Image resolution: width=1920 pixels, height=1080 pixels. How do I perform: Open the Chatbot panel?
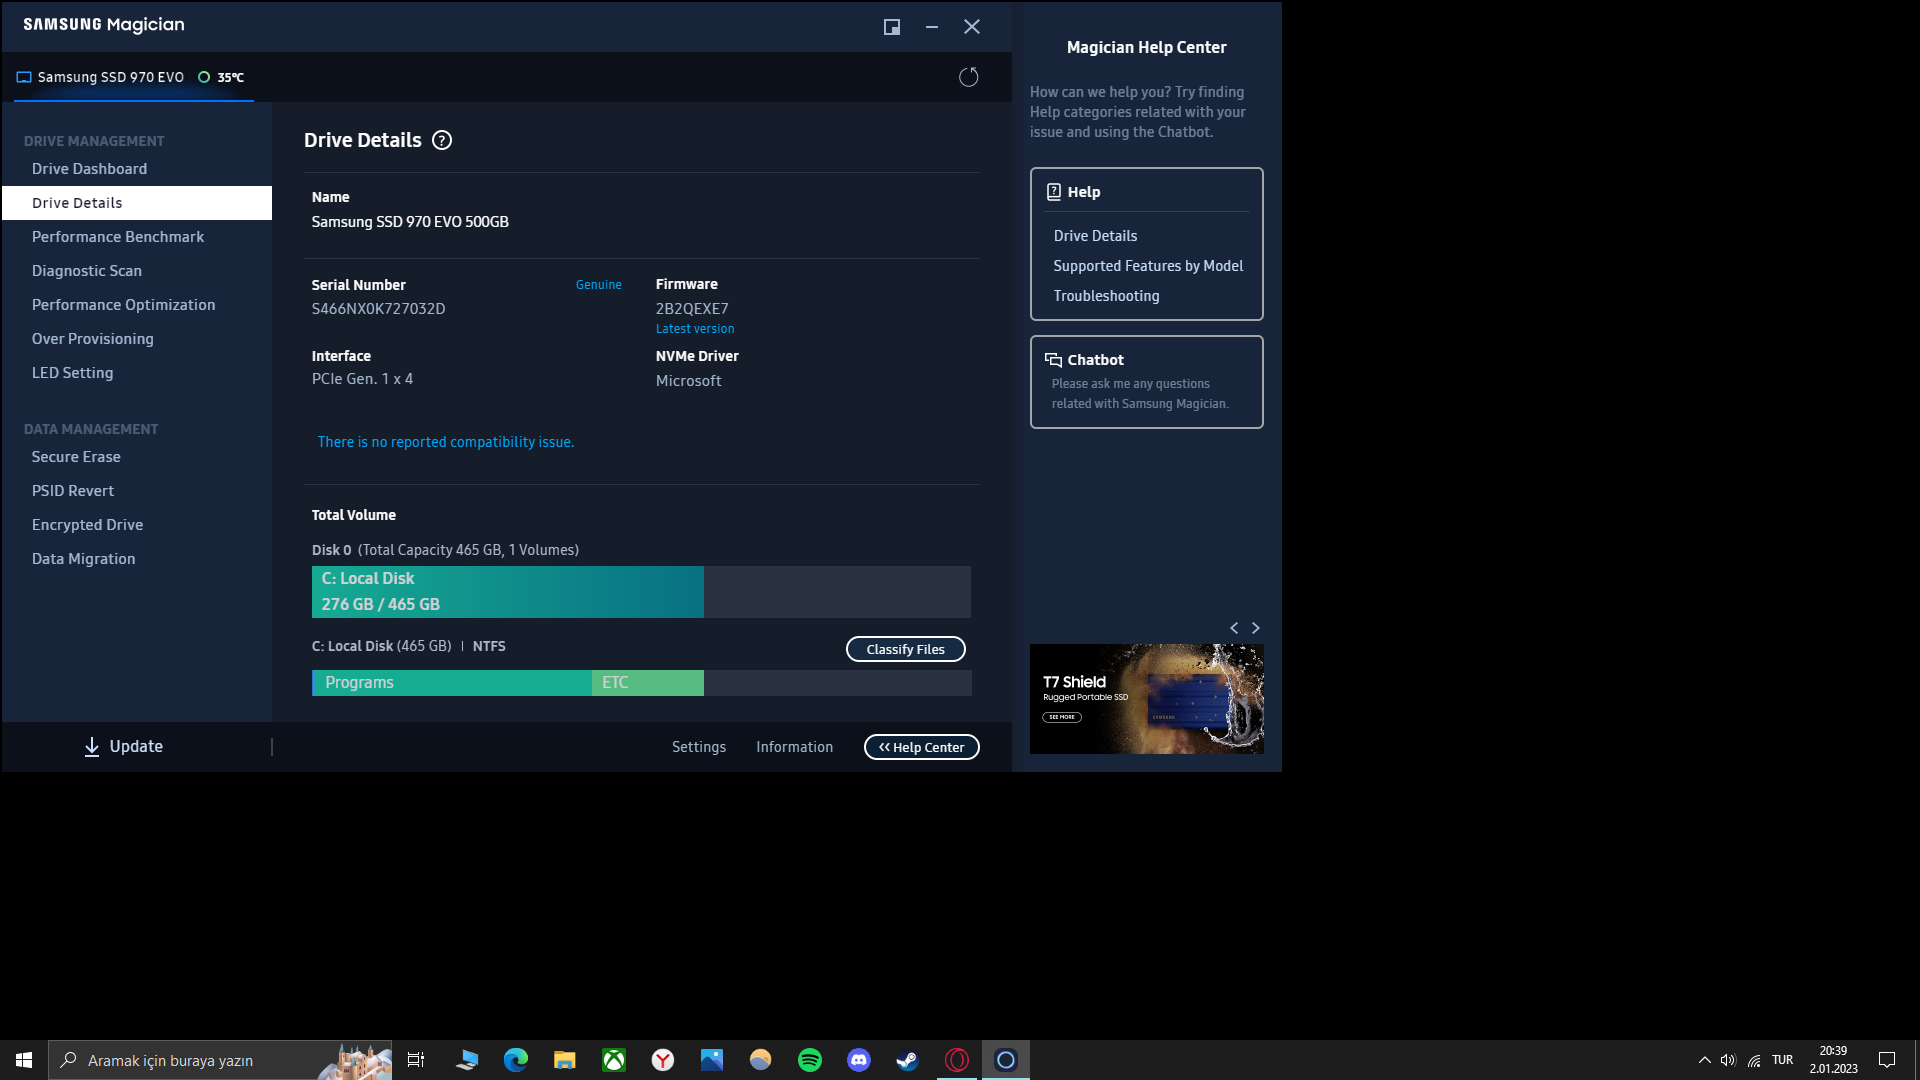click(x=1146, y=381)
